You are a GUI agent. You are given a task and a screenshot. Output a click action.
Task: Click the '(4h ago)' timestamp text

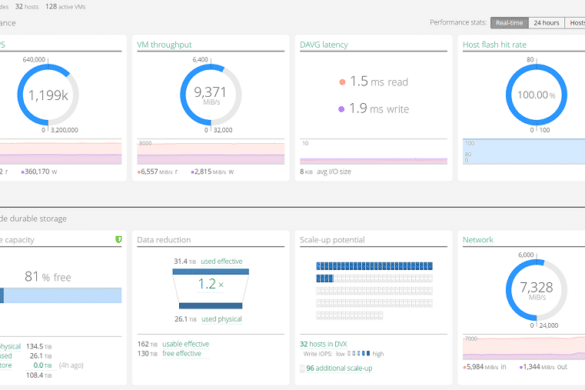pos(71,365)
